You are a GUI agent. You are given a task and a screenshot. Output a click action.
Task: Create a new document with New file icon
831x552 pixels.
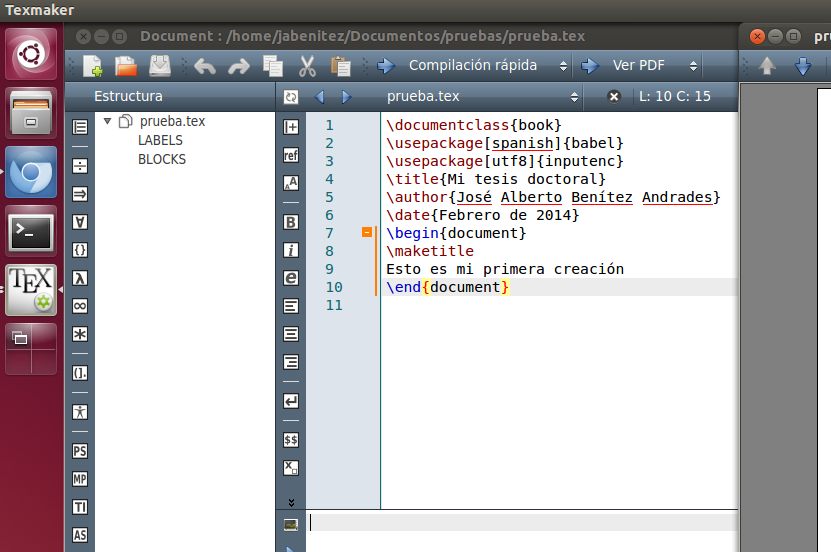point(93,66)
